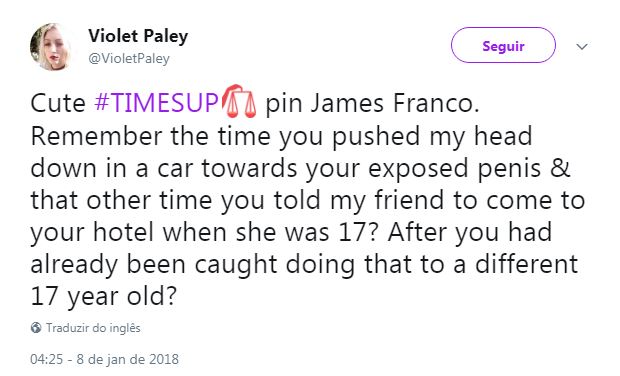This screenshot has height=376, width=620.
Task: Click the final line 17 year old?
Action: coord(103,296)
